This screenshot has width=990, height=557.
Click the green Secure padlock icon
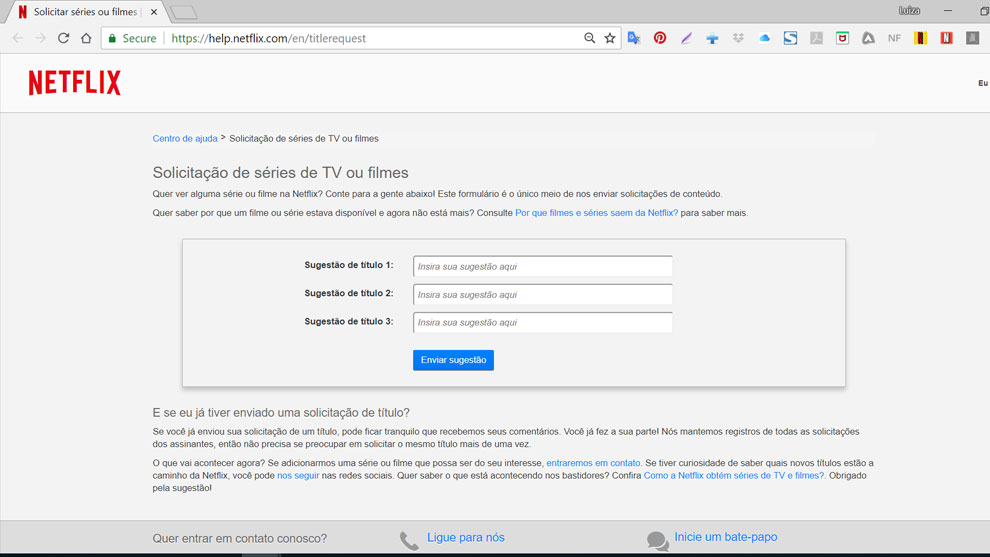[112, 39]
